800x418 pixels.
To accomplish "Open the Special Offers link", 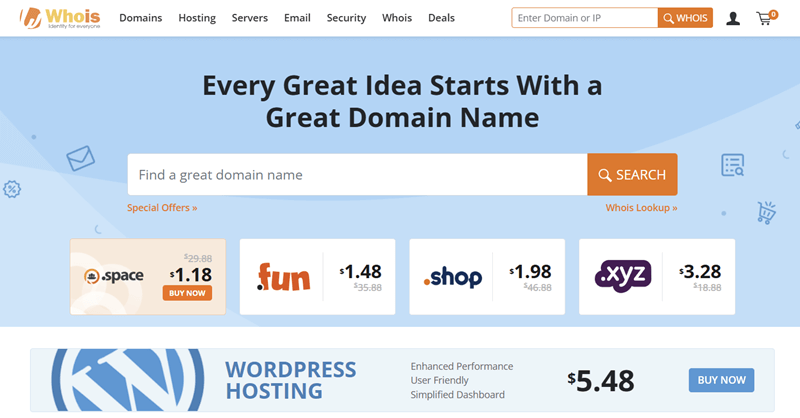I will [x=162, y=208].
